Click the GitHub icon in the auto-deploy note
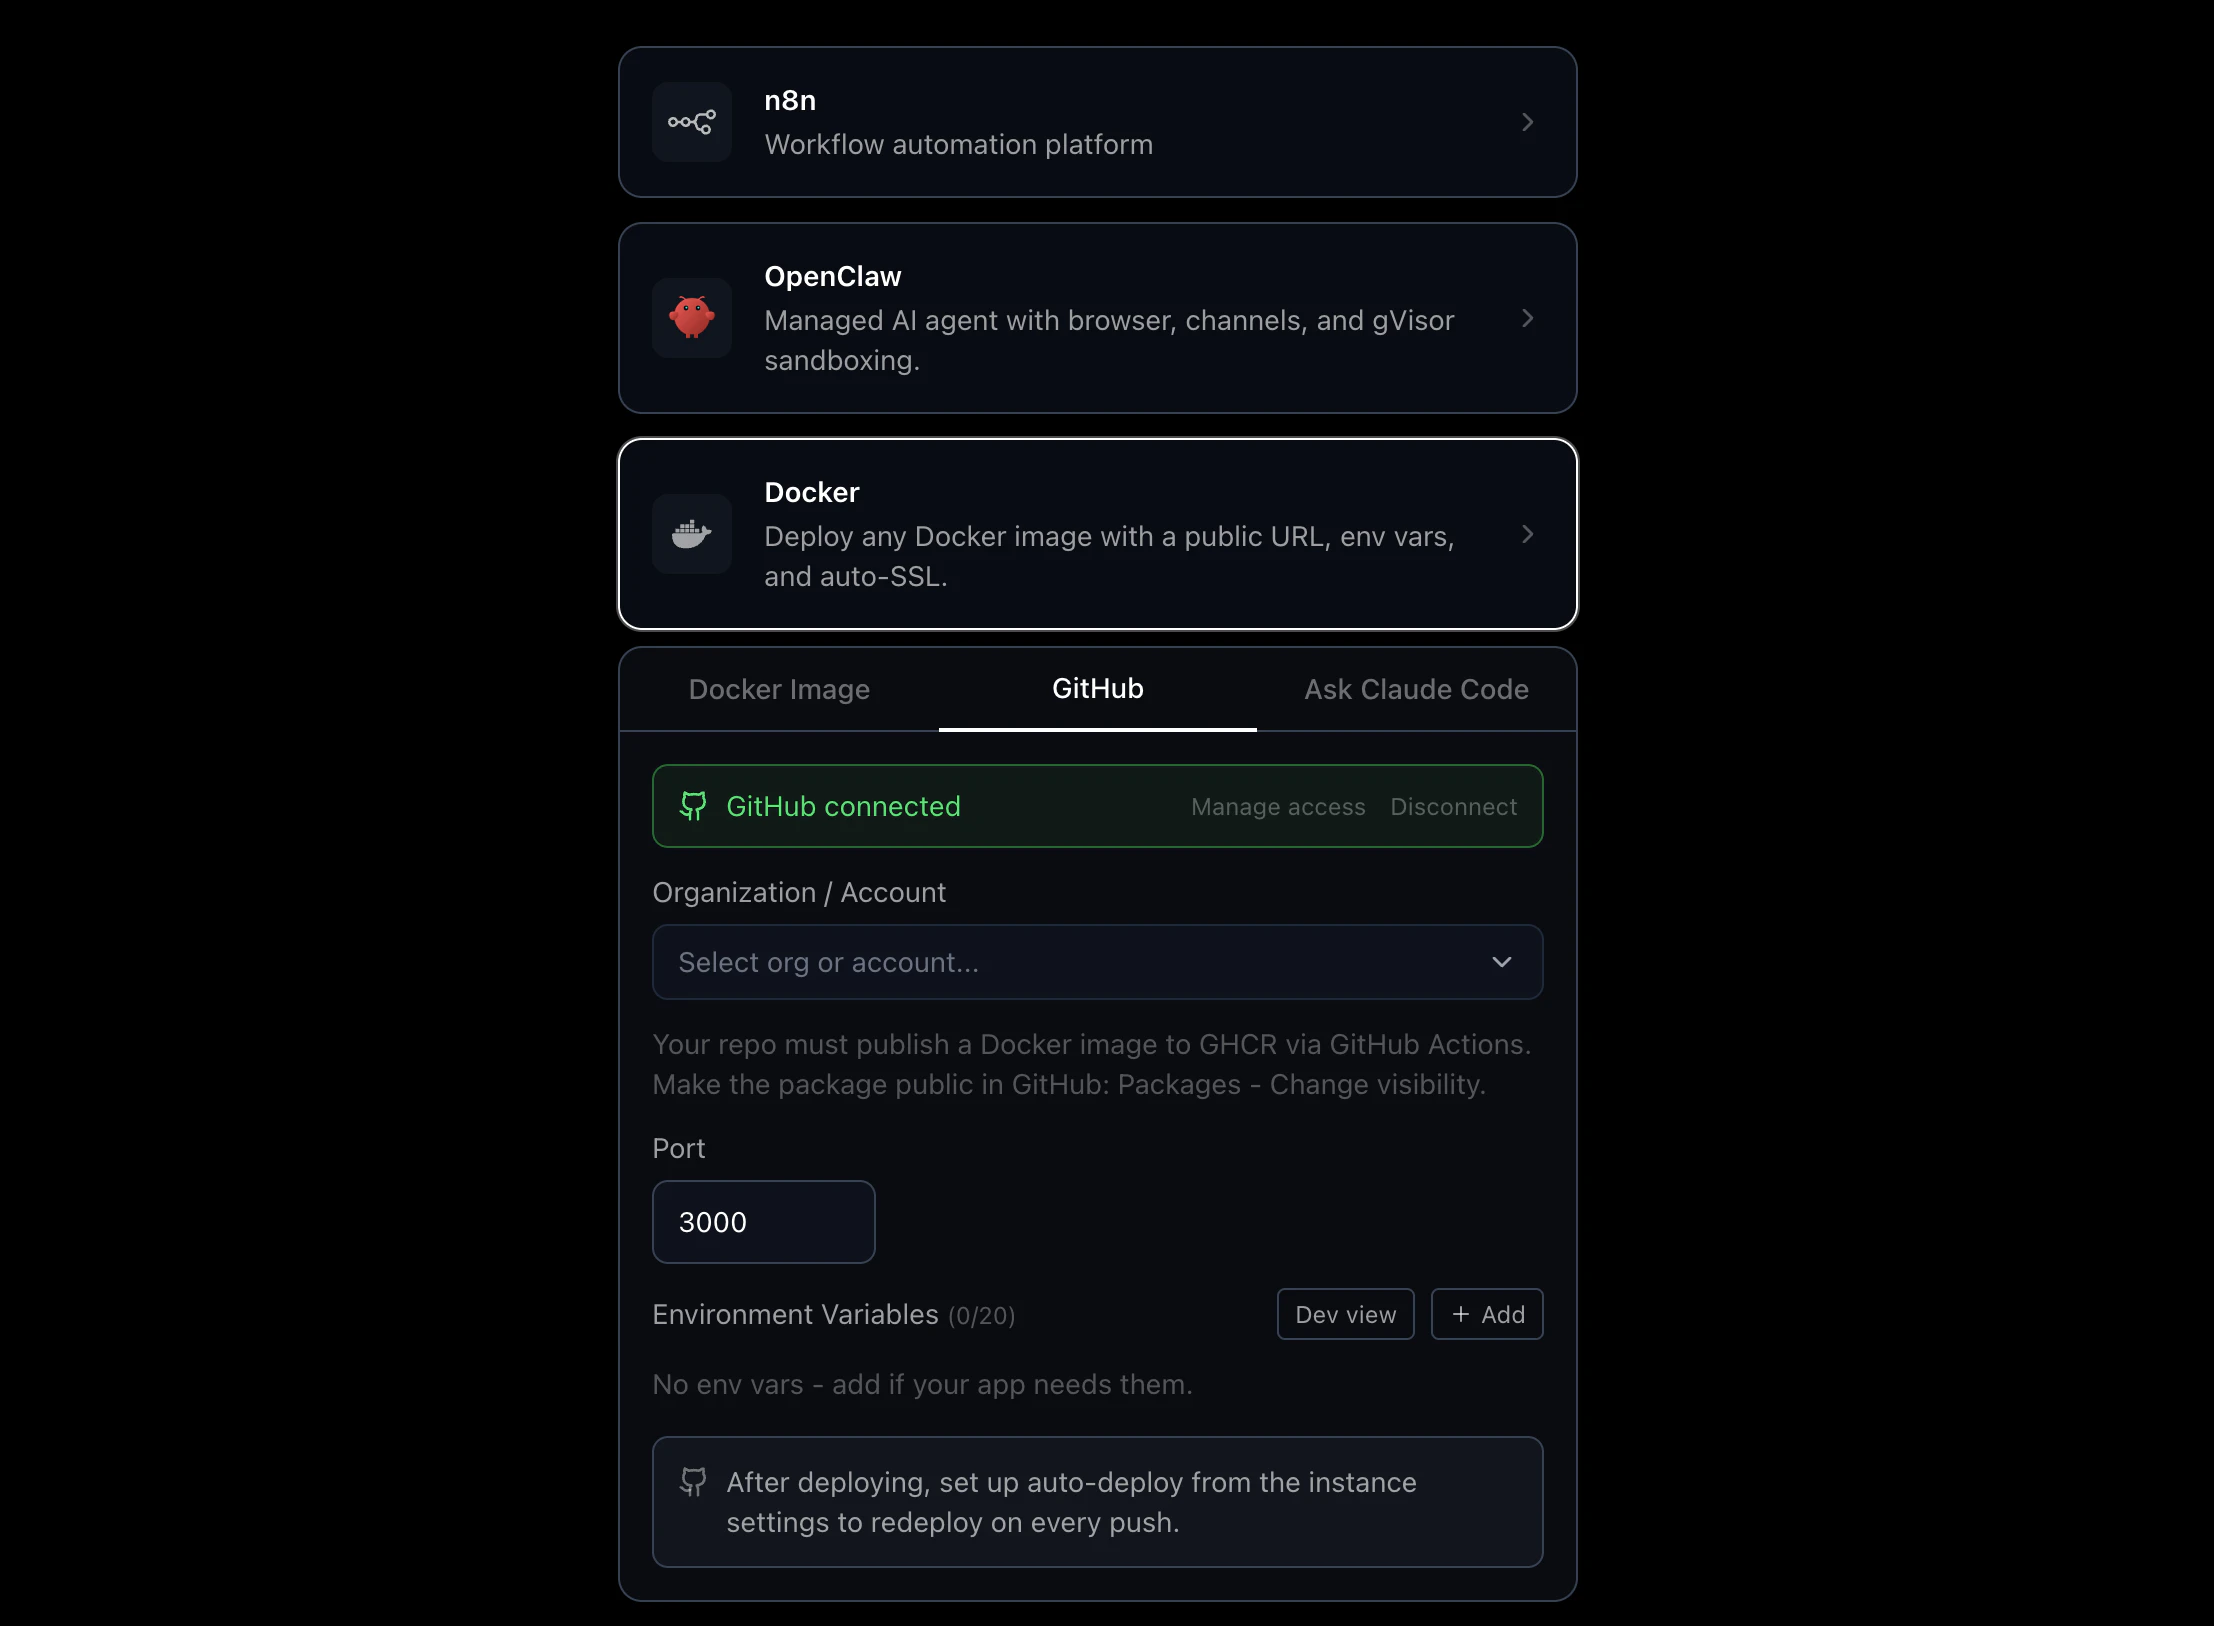 [693, 1482]
